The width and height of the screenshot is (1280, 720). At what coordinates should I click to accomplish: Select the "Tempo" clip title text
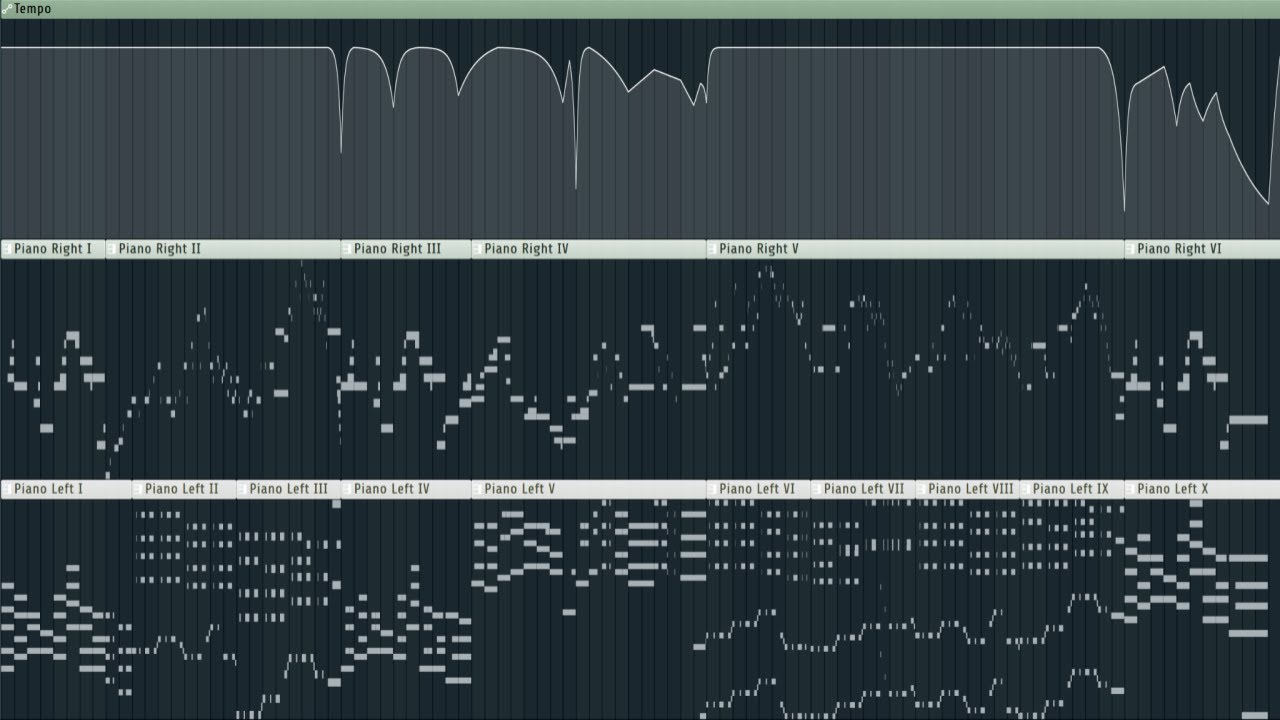click(32, 9)
